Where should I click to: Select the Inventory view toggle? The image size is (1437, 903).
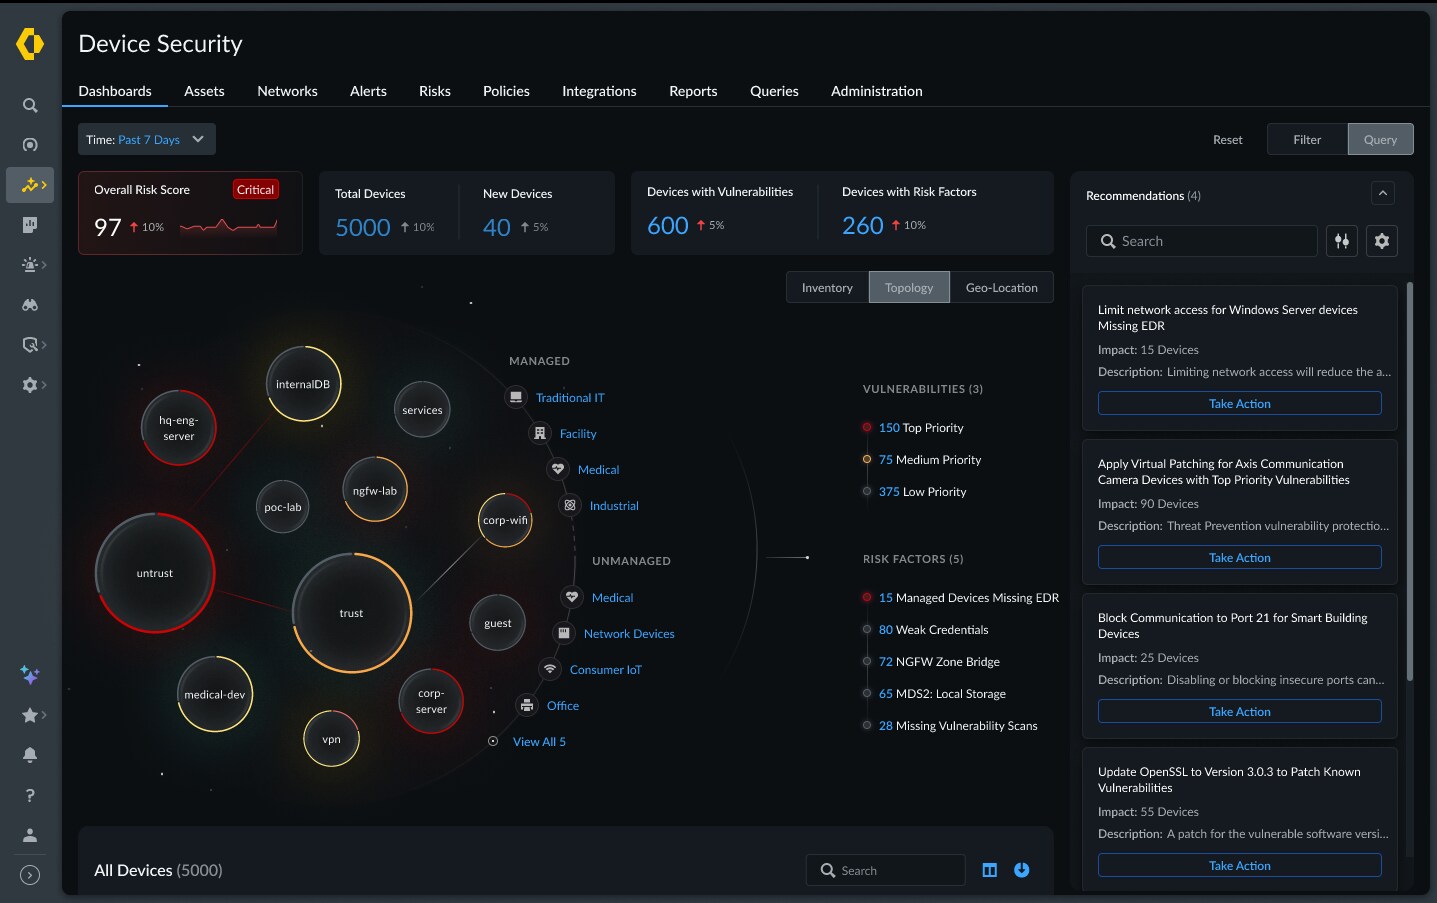pos(826,287)
